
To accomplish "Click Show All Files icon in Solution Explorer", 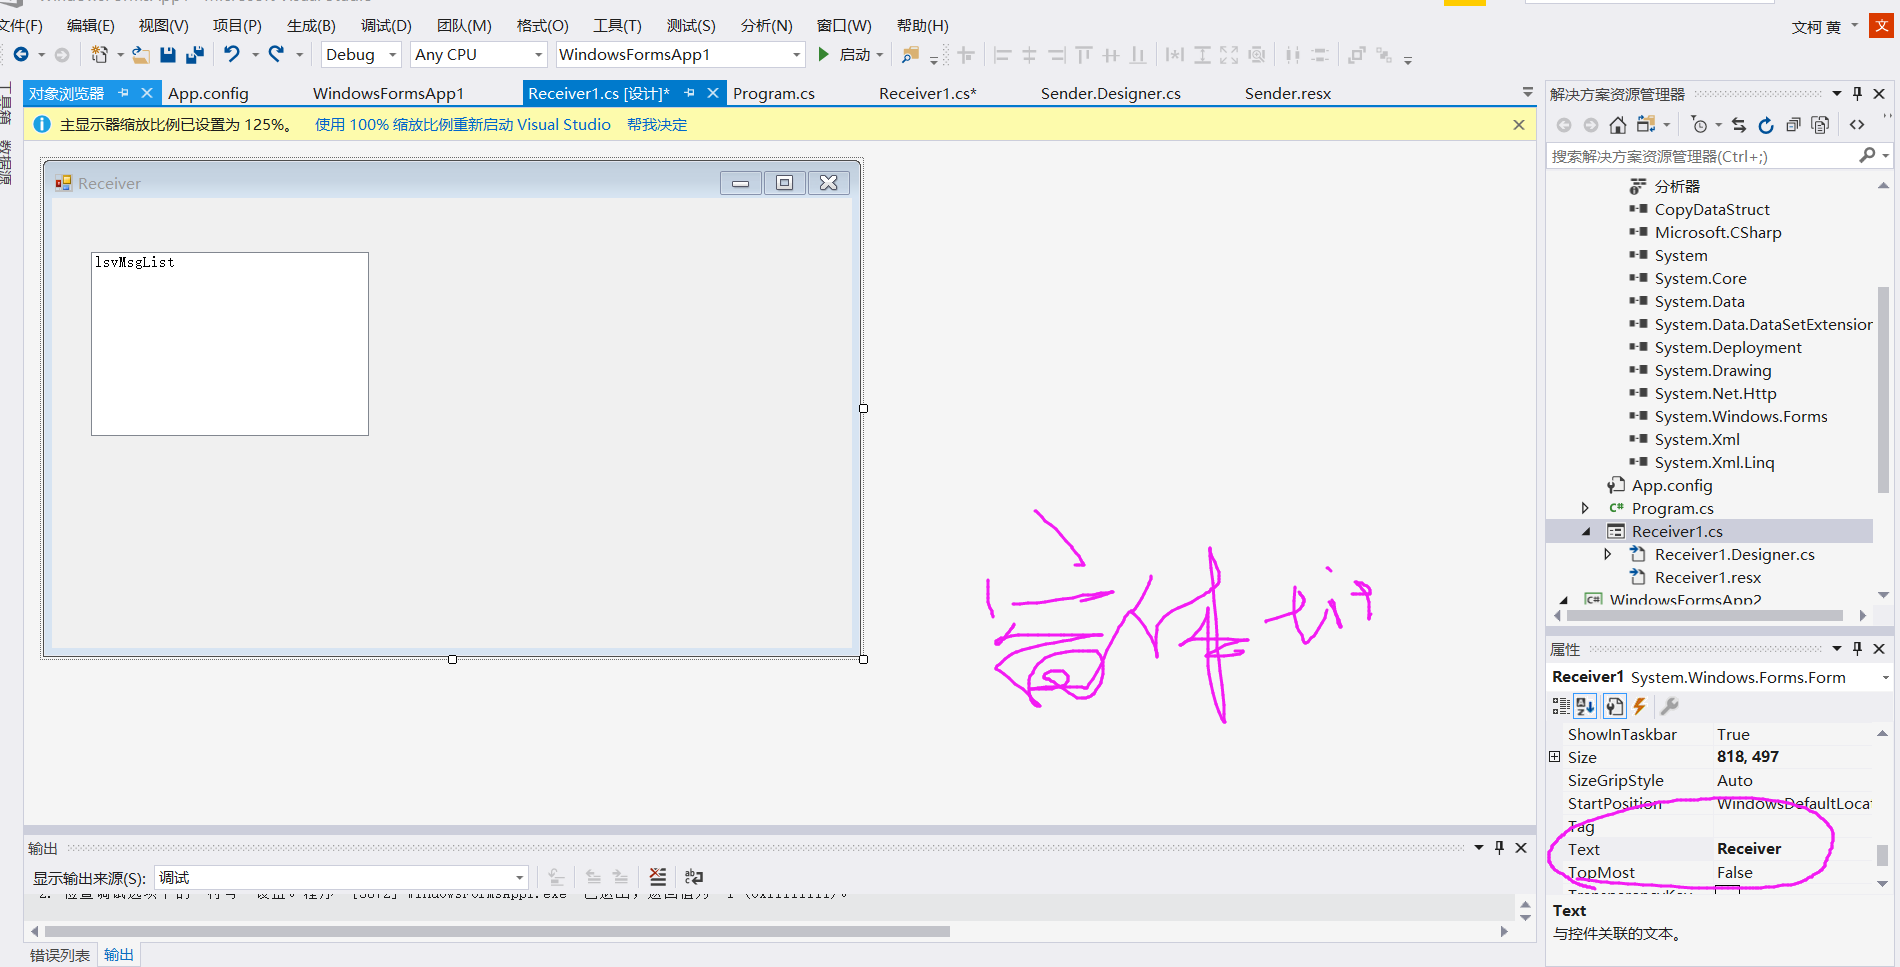I will (1821, 125).
